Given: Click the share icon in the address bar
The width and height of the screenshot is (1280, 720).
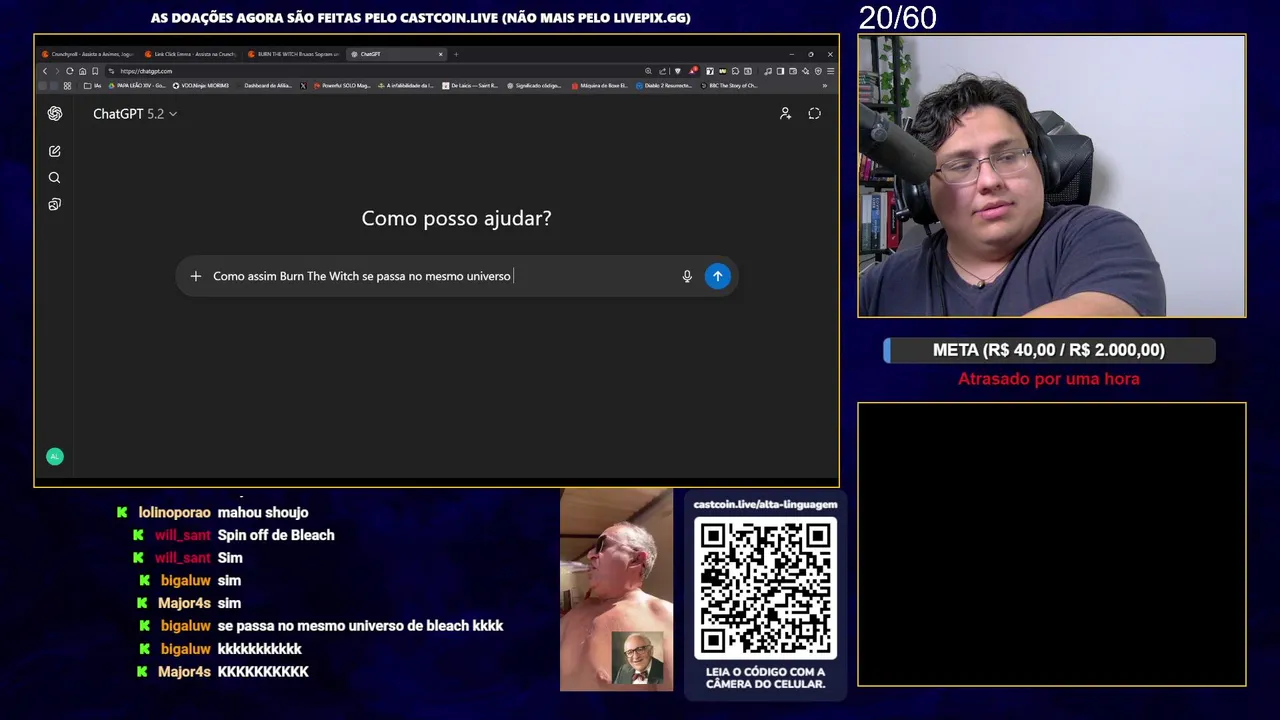Looking at the screenshot, I should [662, 71].
